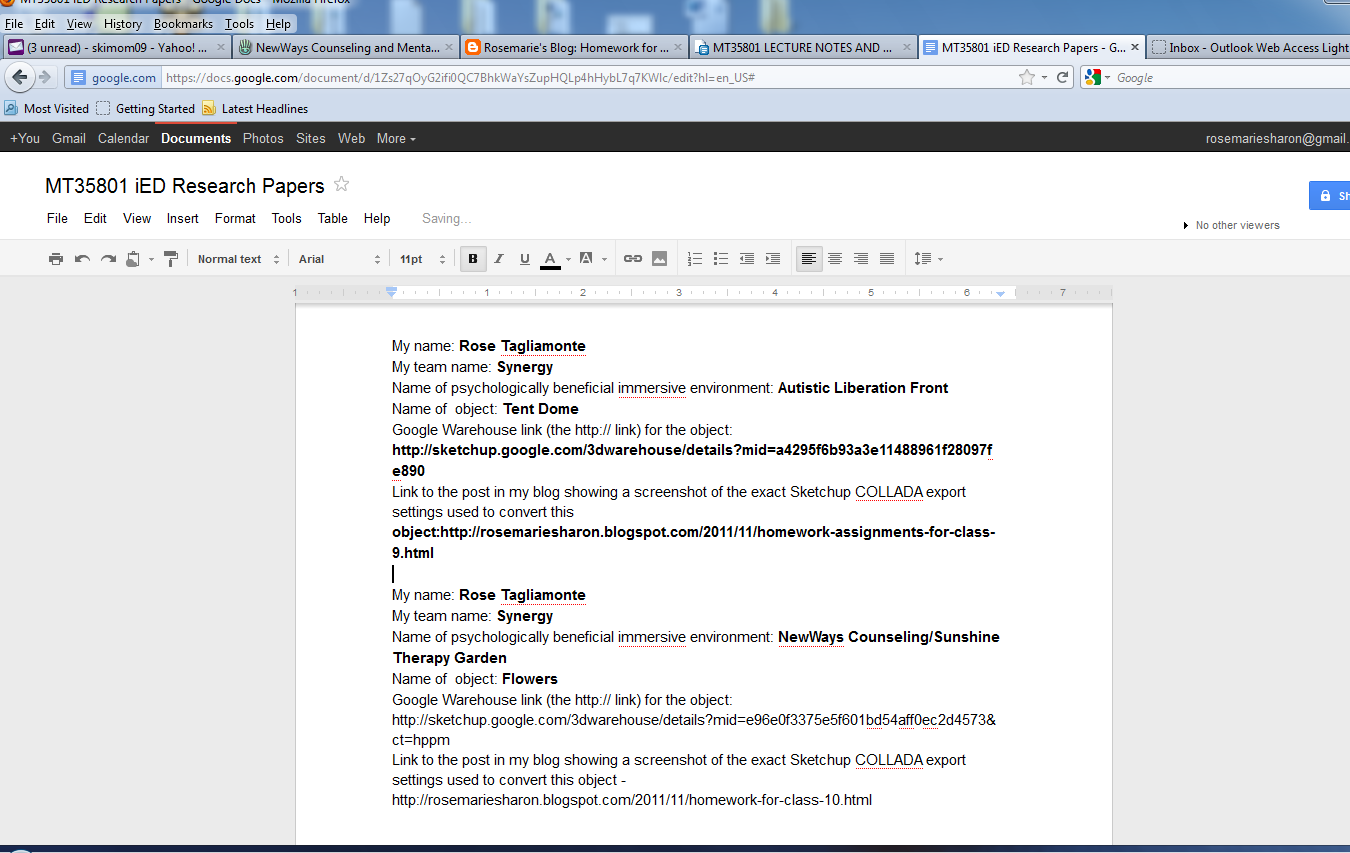
Task: Open Firefox History menu
Action: tap(123, 23)
